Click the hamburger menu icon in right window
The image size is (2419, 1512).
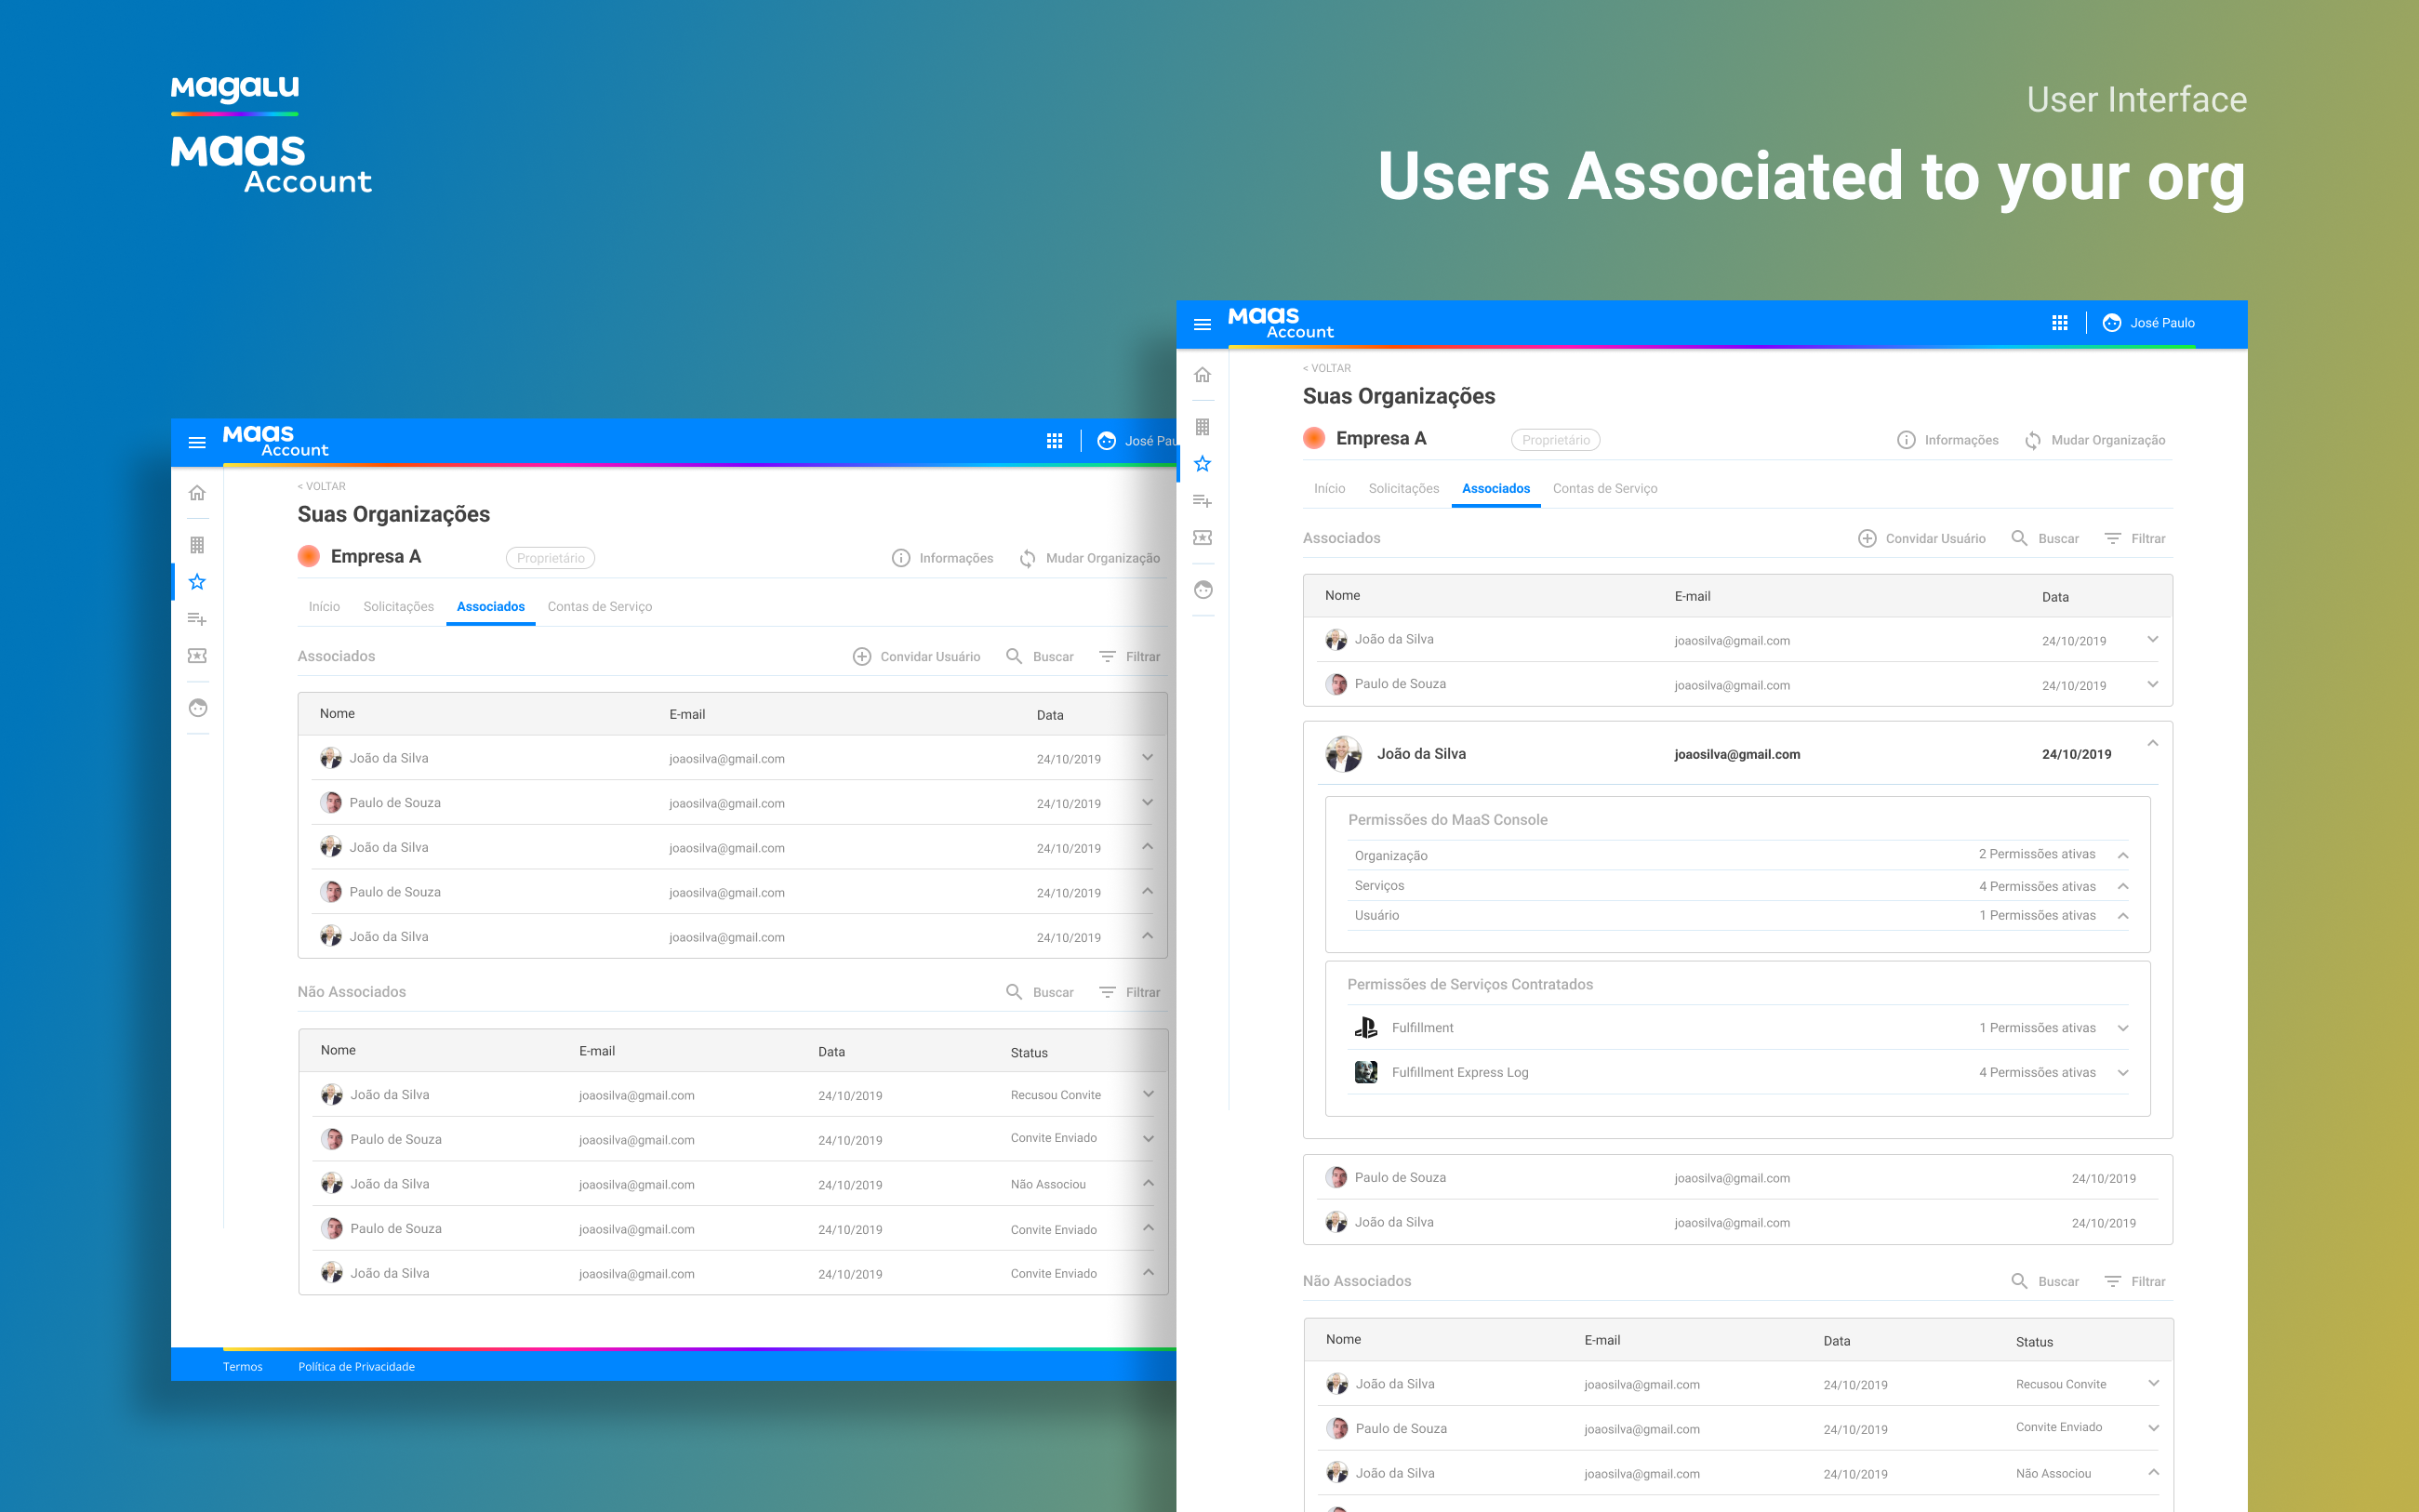coord(1202,324)
